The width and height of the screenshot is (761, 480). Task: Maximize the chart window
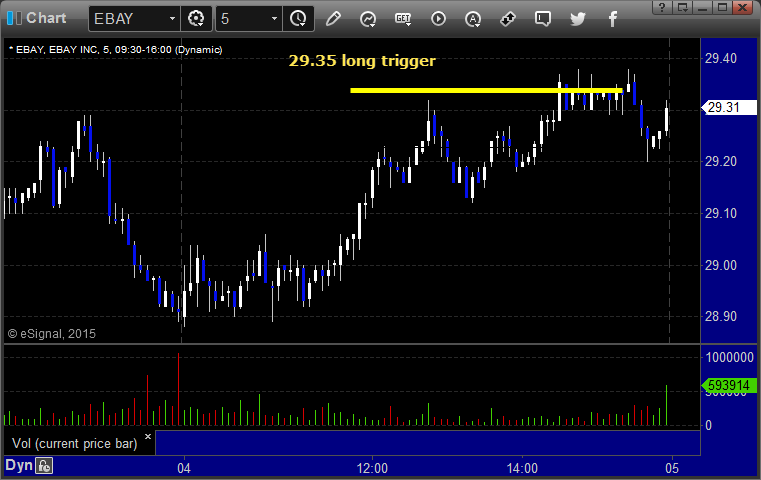coord(722,7)
